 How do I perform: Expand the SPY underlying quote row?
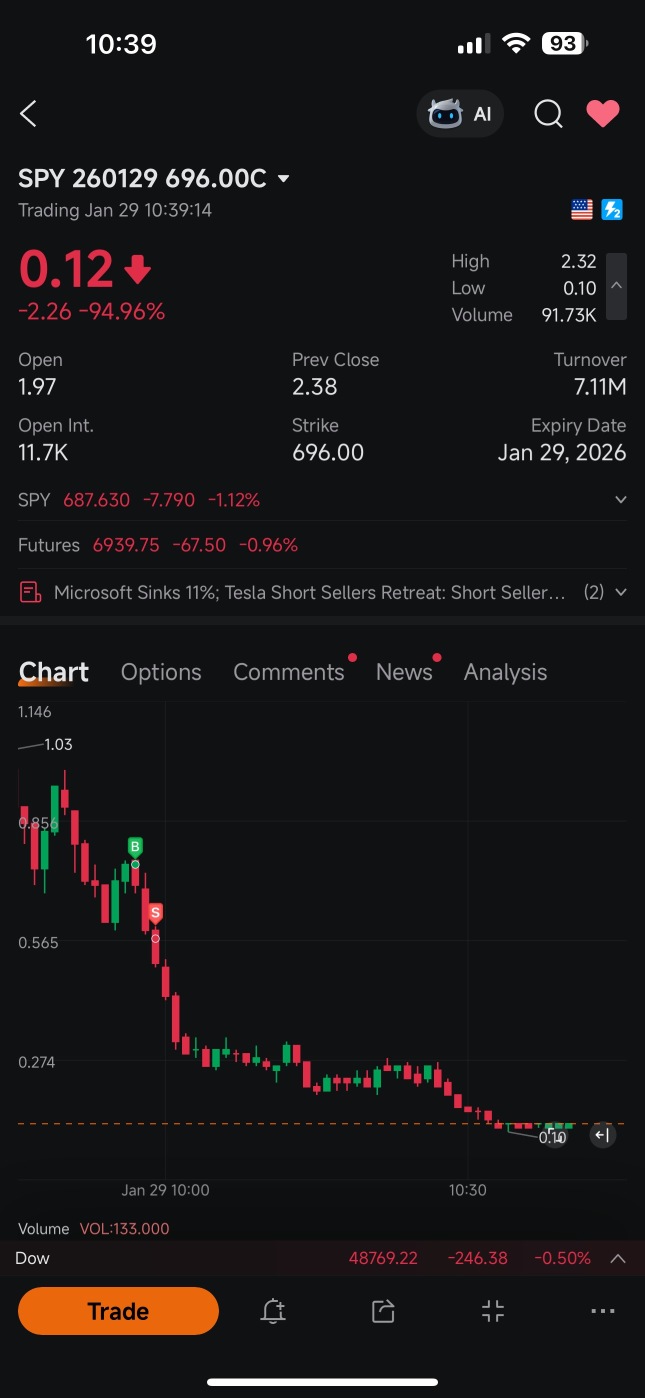(x=621, y=498)
